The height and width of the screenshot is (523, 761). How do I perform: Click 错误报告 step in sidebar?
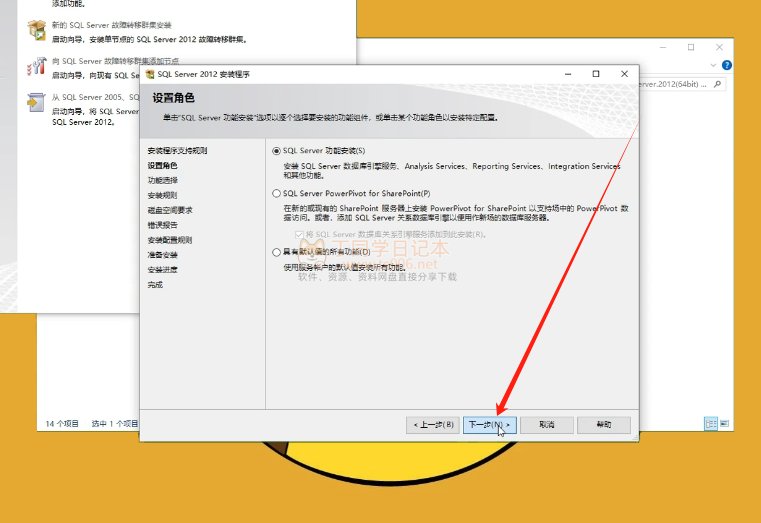coord(163,225)
